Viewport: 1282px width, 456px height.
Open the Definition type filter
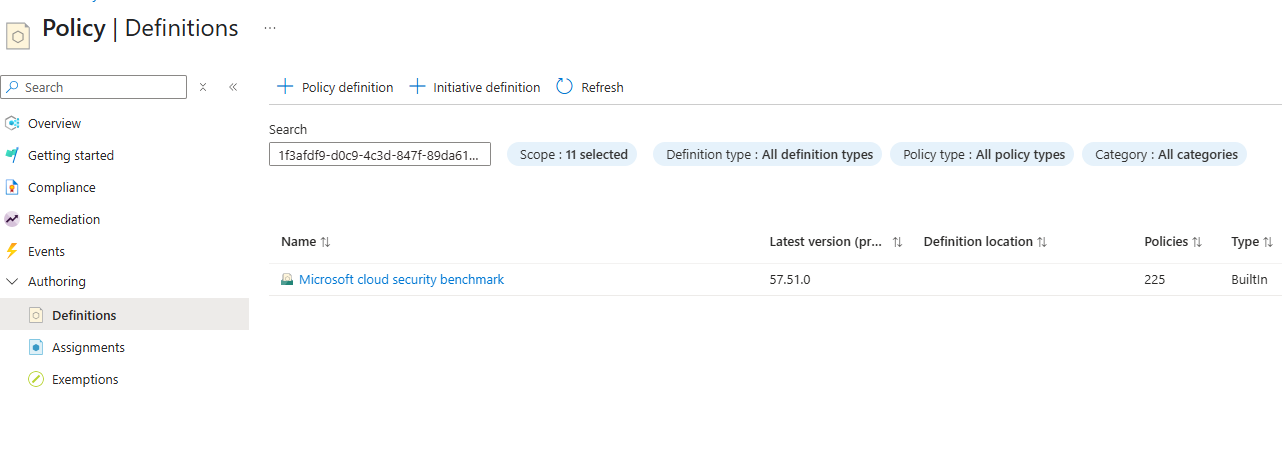coord(768,155)
